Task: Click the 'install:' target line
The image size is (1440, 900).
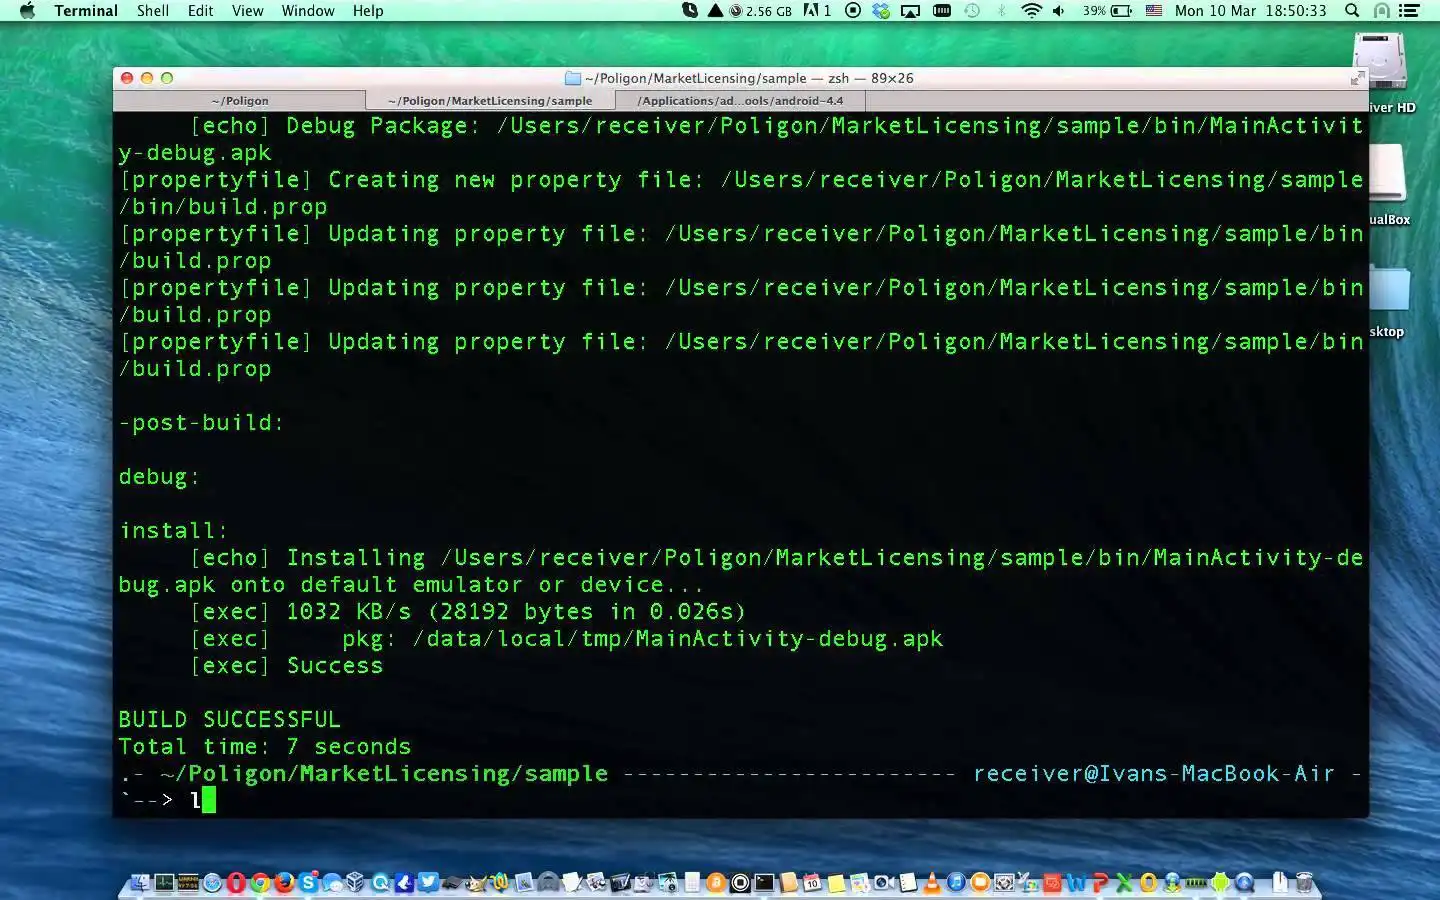Action: 173,531
